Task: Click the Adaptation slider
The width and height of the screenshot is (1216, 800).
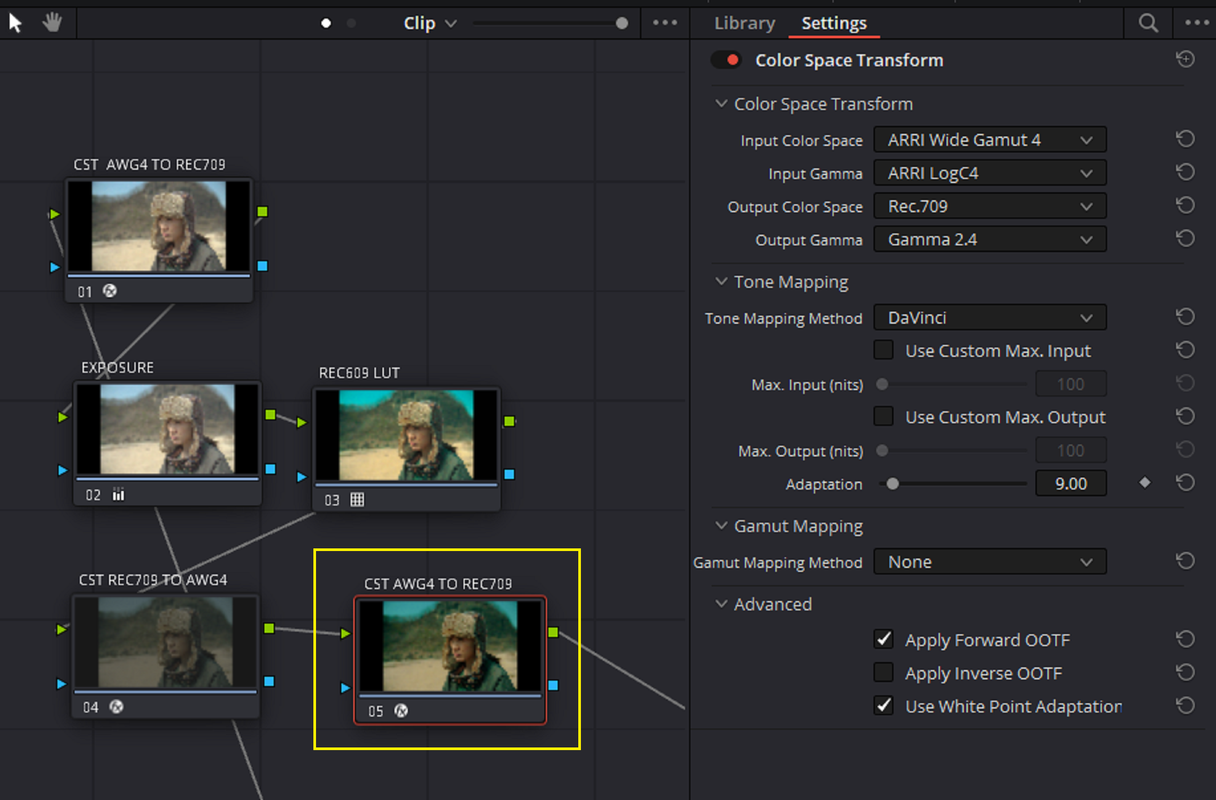Action: click(952, 484)
